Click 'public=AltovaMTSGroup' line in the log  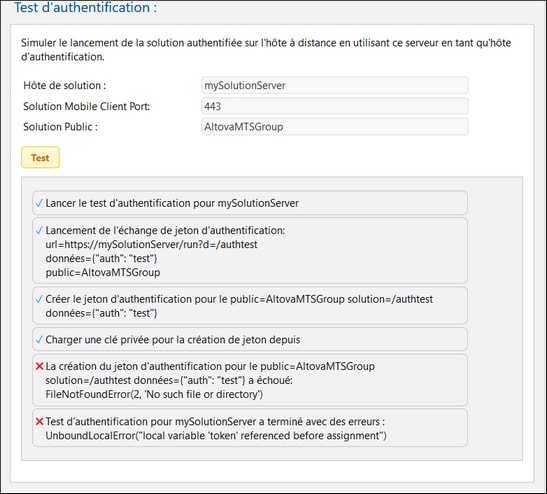(x=103, y=272)
